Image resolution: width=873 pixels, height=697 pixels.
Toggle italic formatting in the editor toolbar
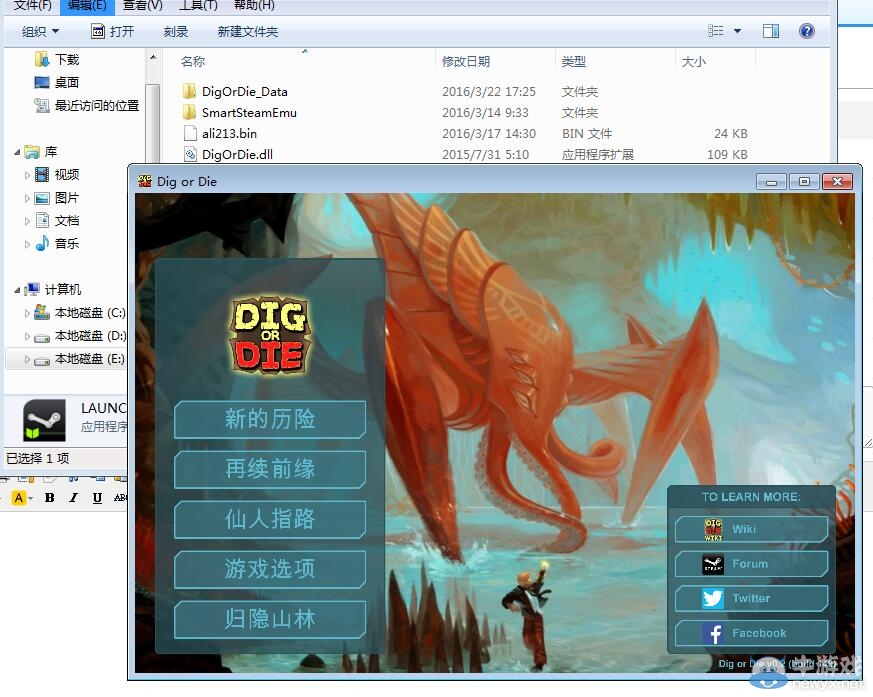click(73, 498)
